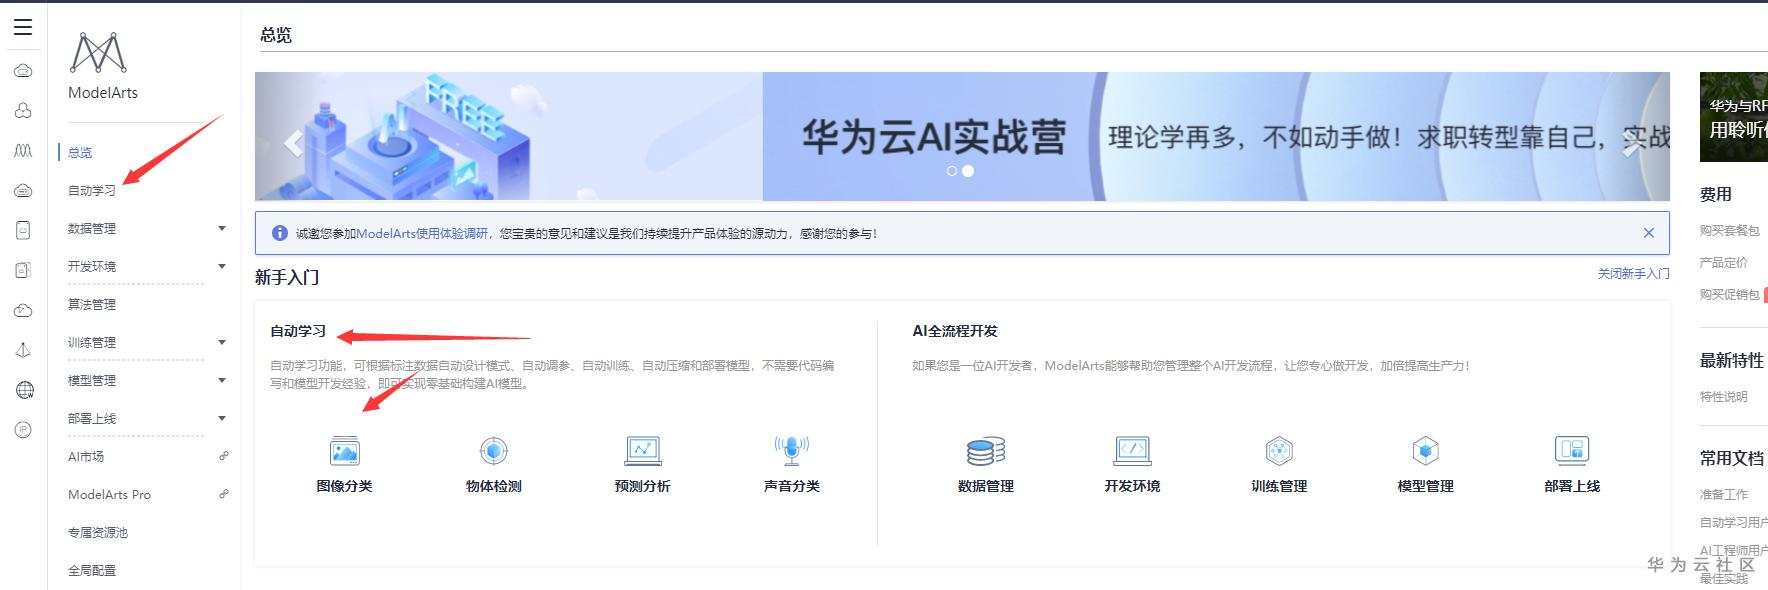Click the ModelArts logo

[99, 53]
